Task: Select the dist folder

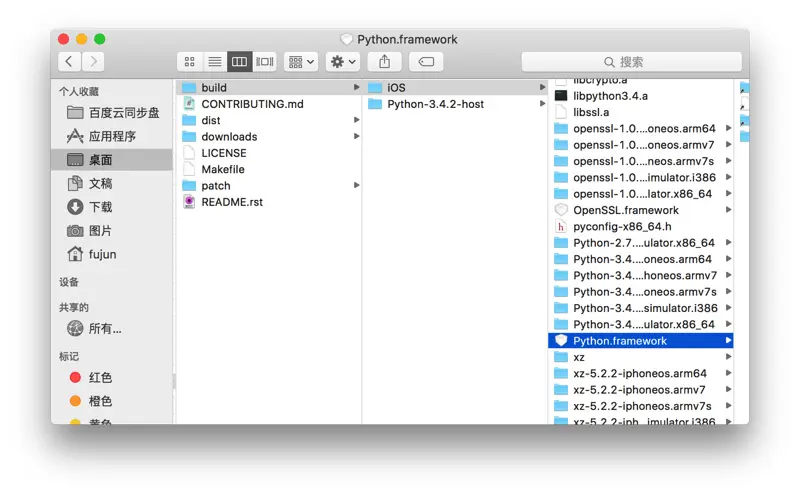Action: pyautogui.click(x=269, y=120)
